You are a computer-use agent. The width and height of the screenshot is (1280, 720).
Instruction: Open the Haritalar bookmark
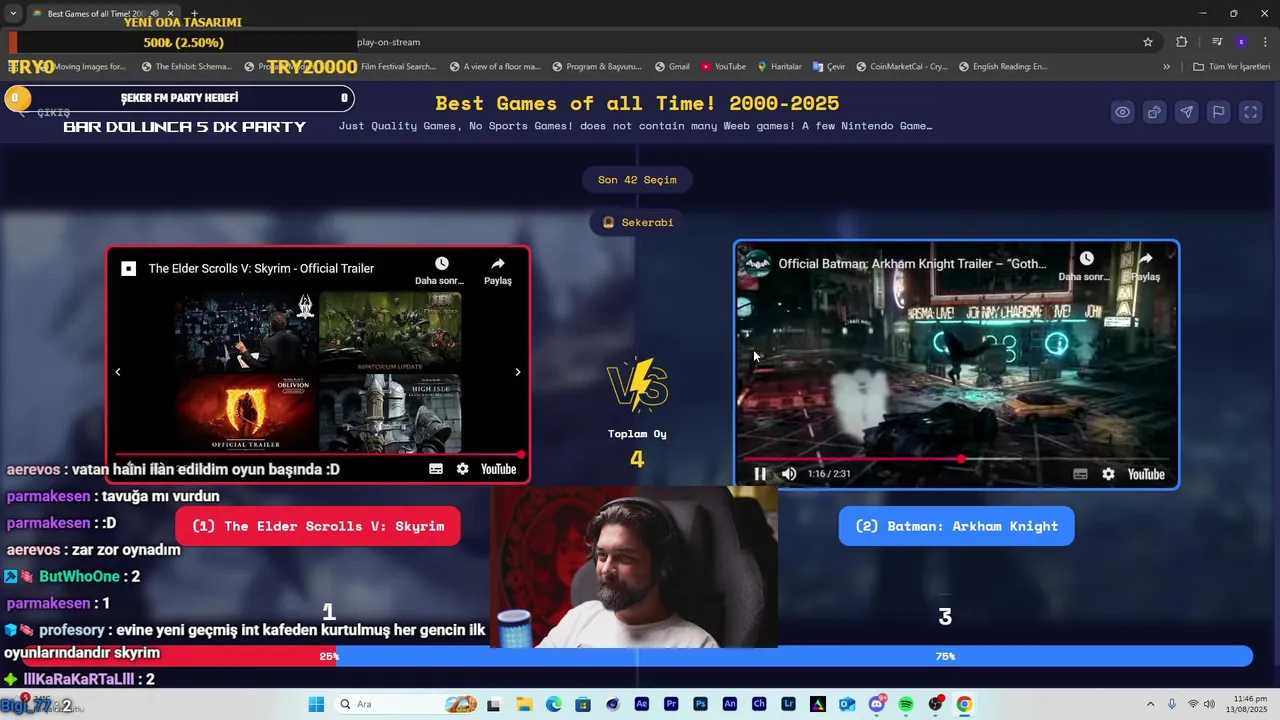pyautogui.click(x=779, y=67)
